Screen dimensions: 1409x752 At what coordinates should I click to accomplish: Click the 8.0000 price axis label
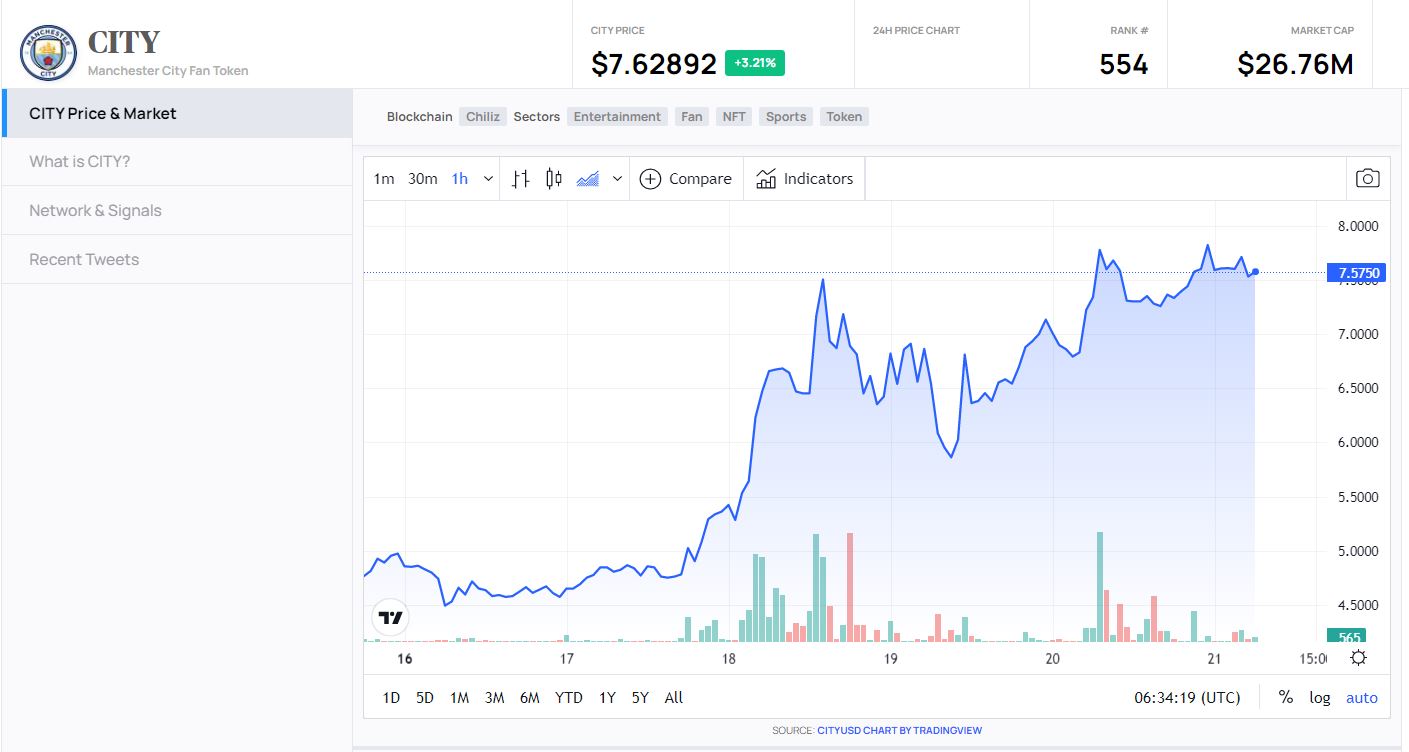tap(1357, 226)
